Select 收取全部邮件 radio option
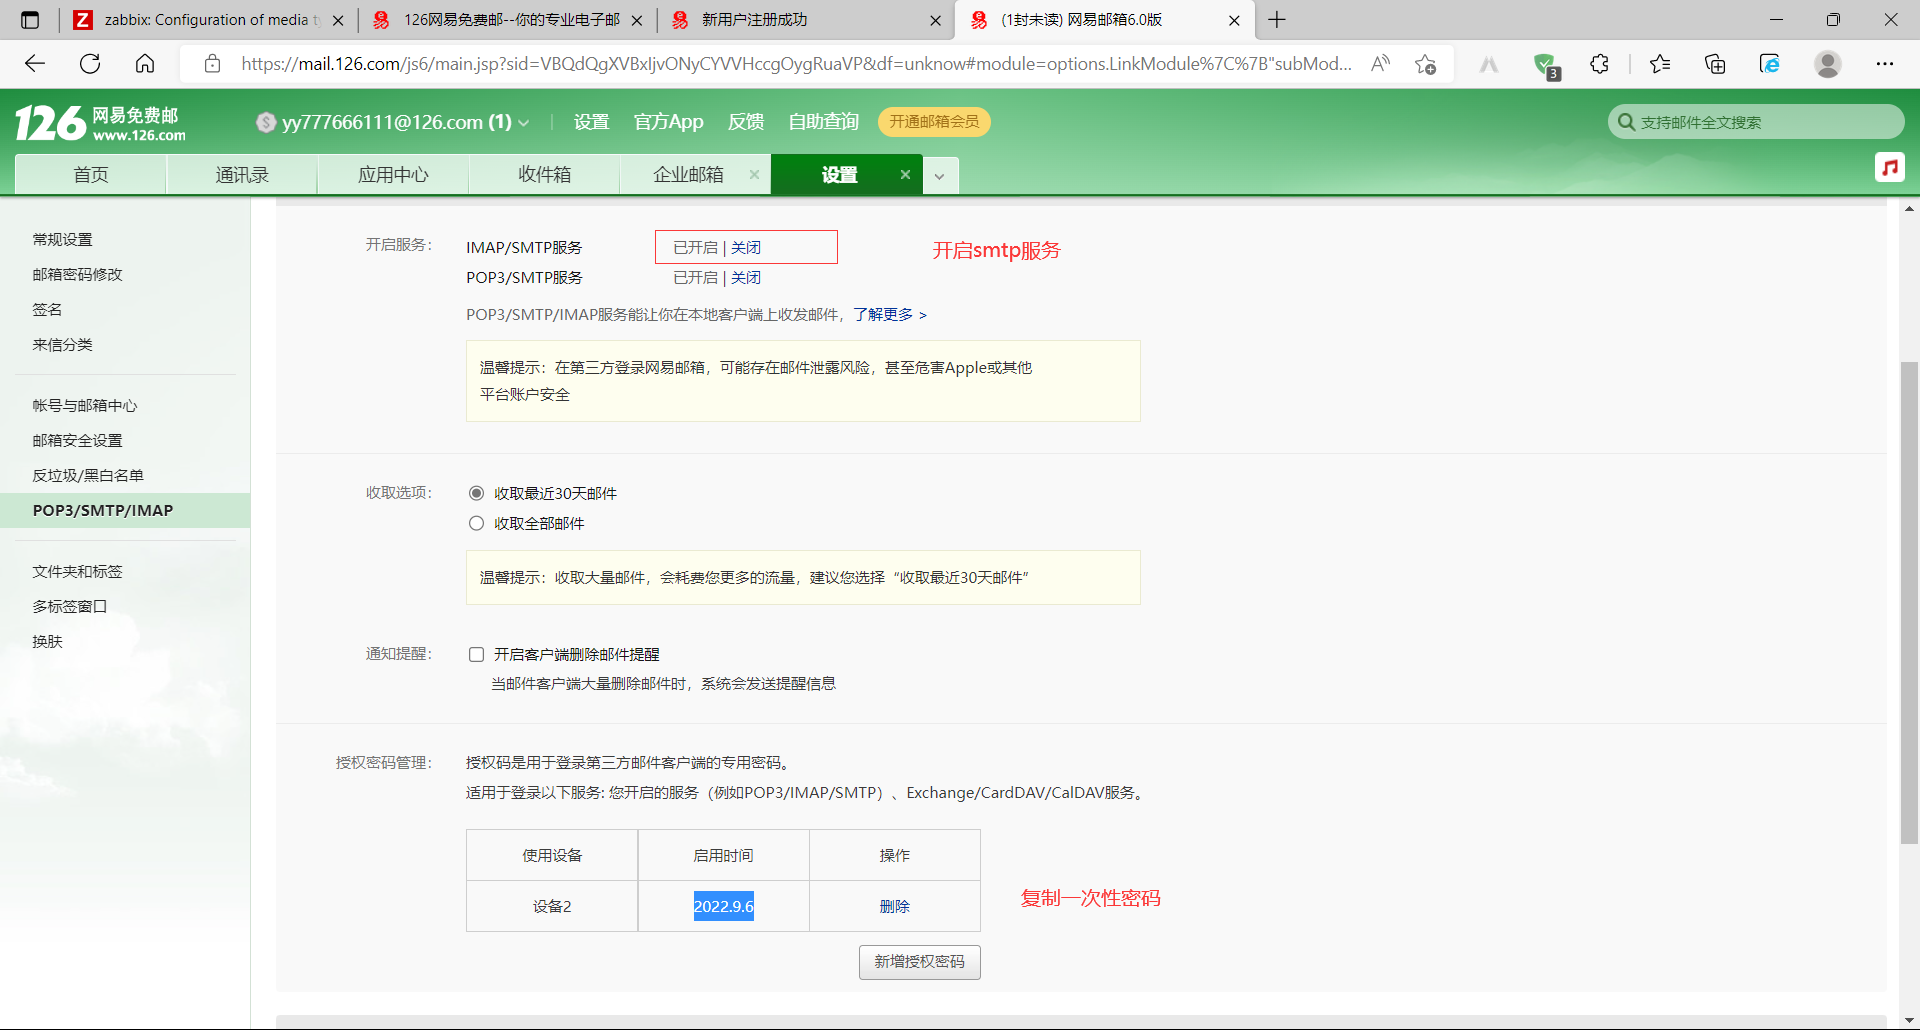 point(477,523)
